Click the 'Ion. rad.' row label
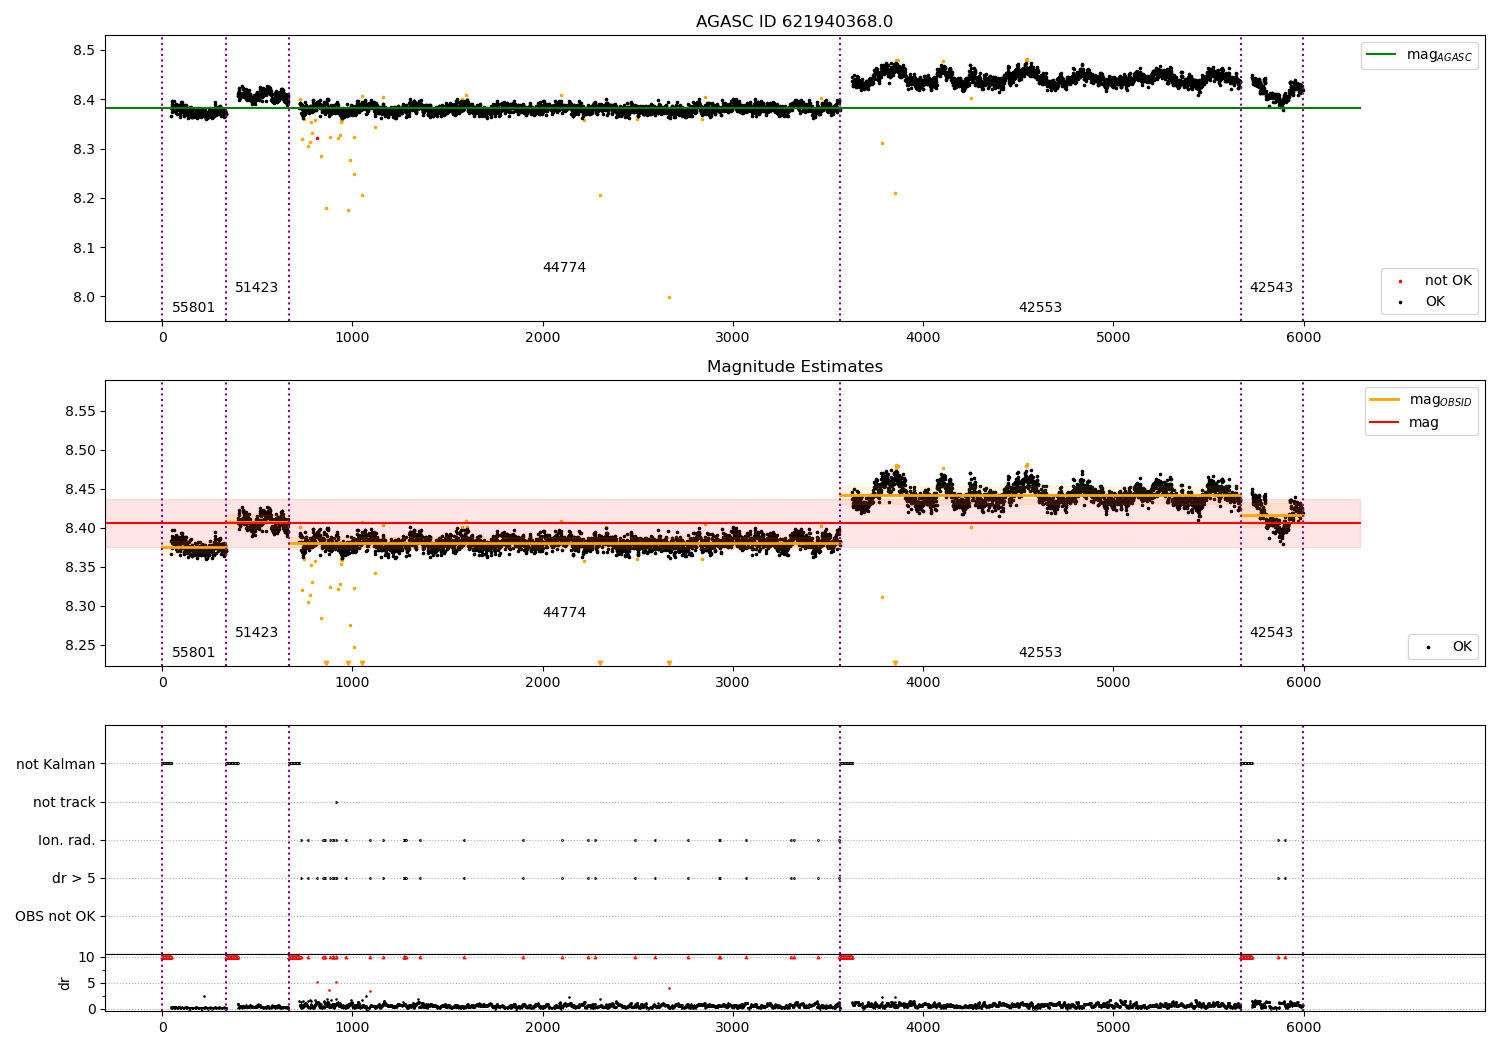Image resolution: width=1500 pixels, height=1050 pixels. pyautogui.click(x=67, y=840)
